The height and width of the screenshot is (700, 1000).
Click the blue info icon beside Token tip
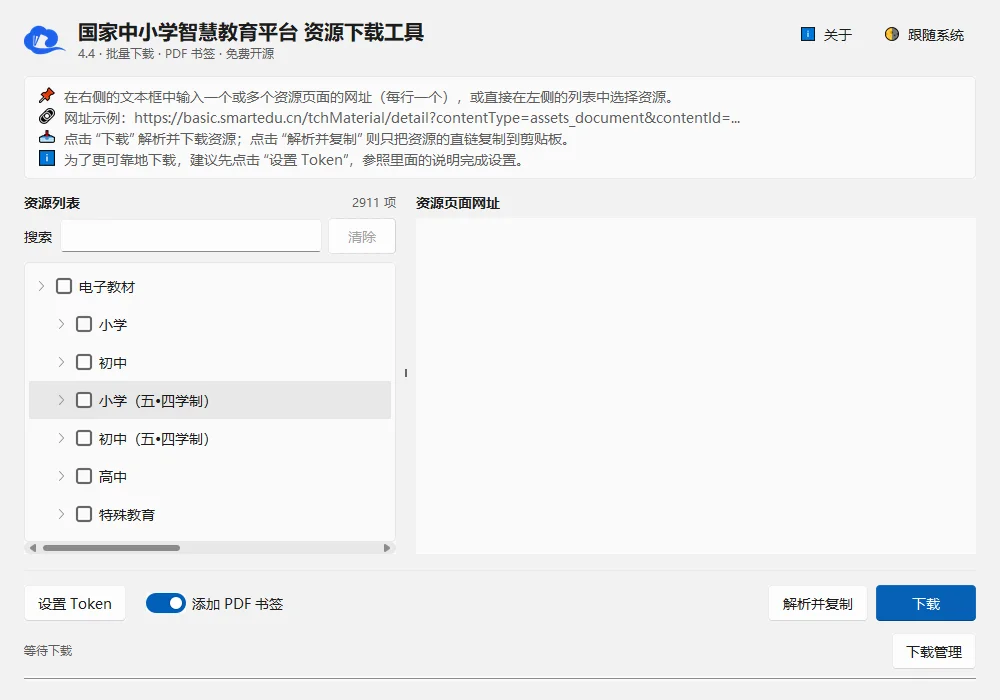coord(47,158)
